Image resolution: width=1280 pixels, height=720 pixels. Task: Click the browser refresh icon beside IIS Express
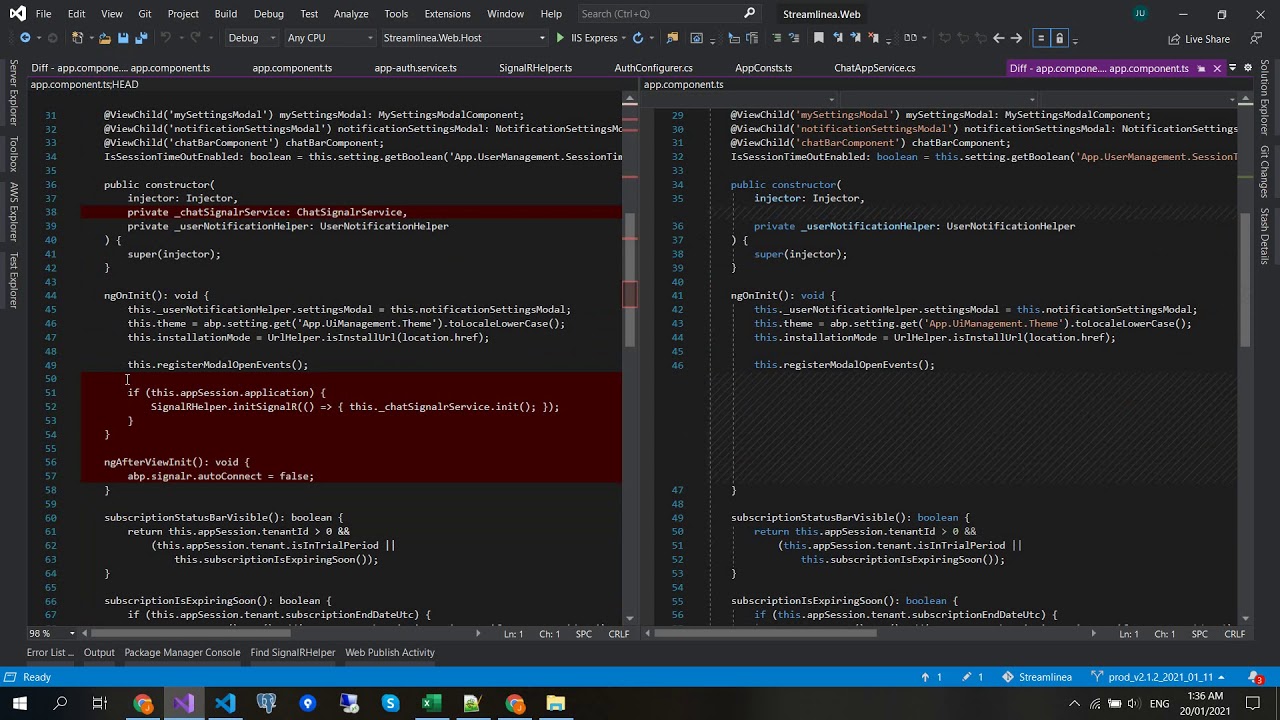coord(637,38)
